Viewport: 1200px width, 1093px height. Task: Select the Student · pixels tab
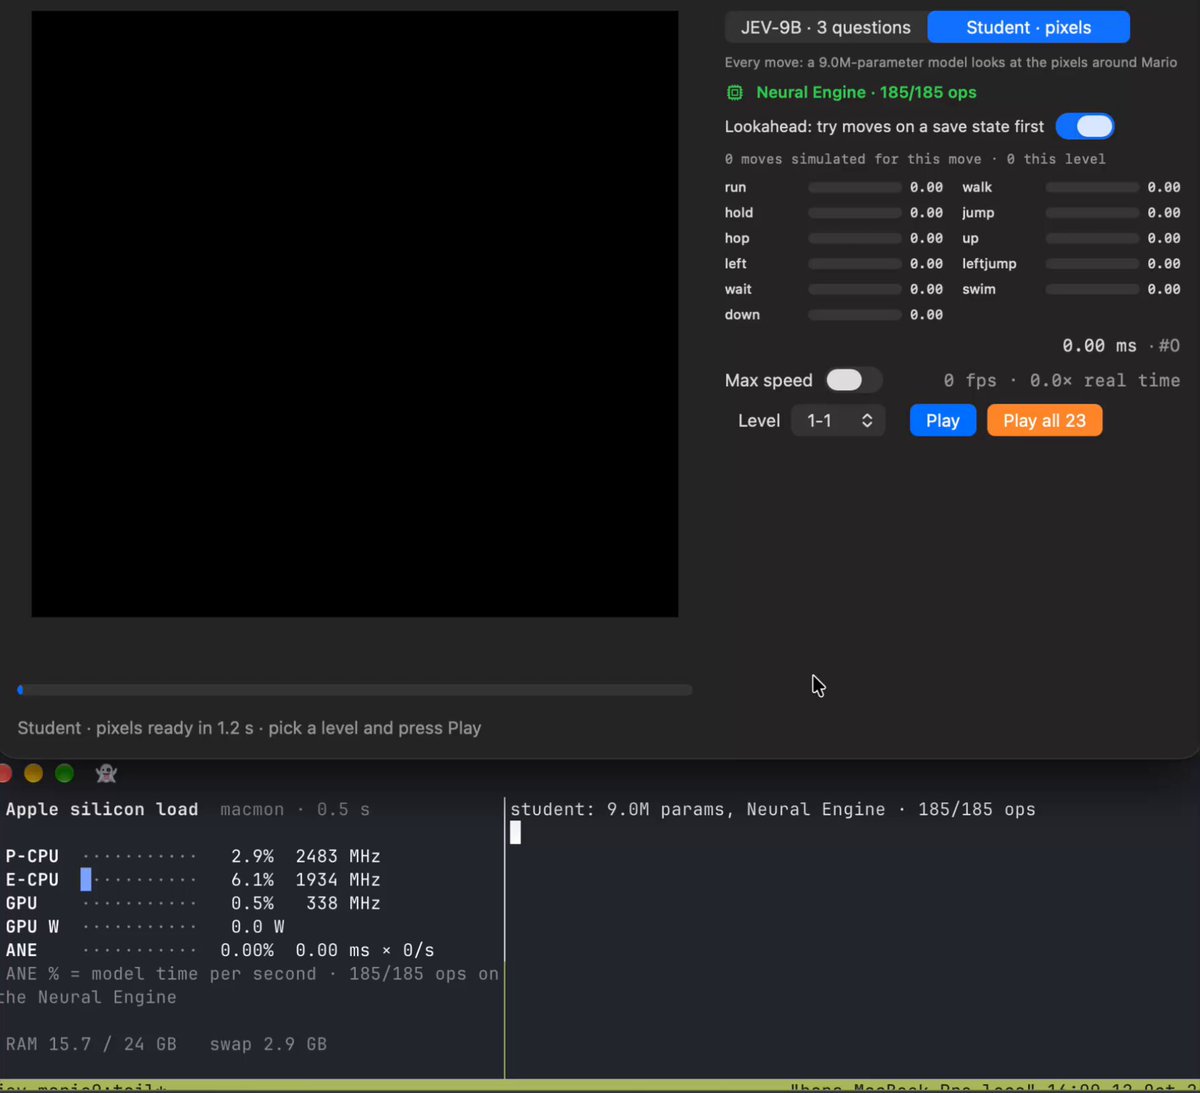(x=1029, y=28)
